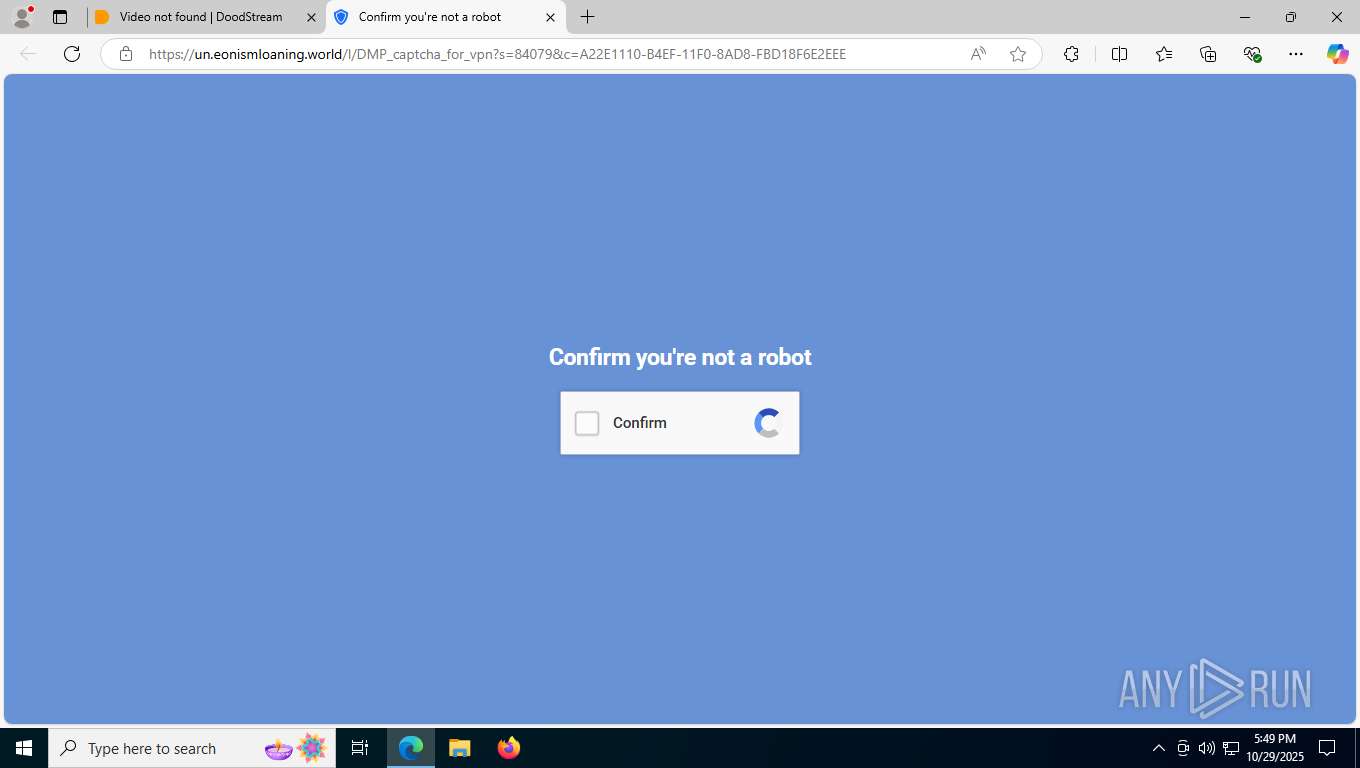Open Collections panel

(1208, 54)
